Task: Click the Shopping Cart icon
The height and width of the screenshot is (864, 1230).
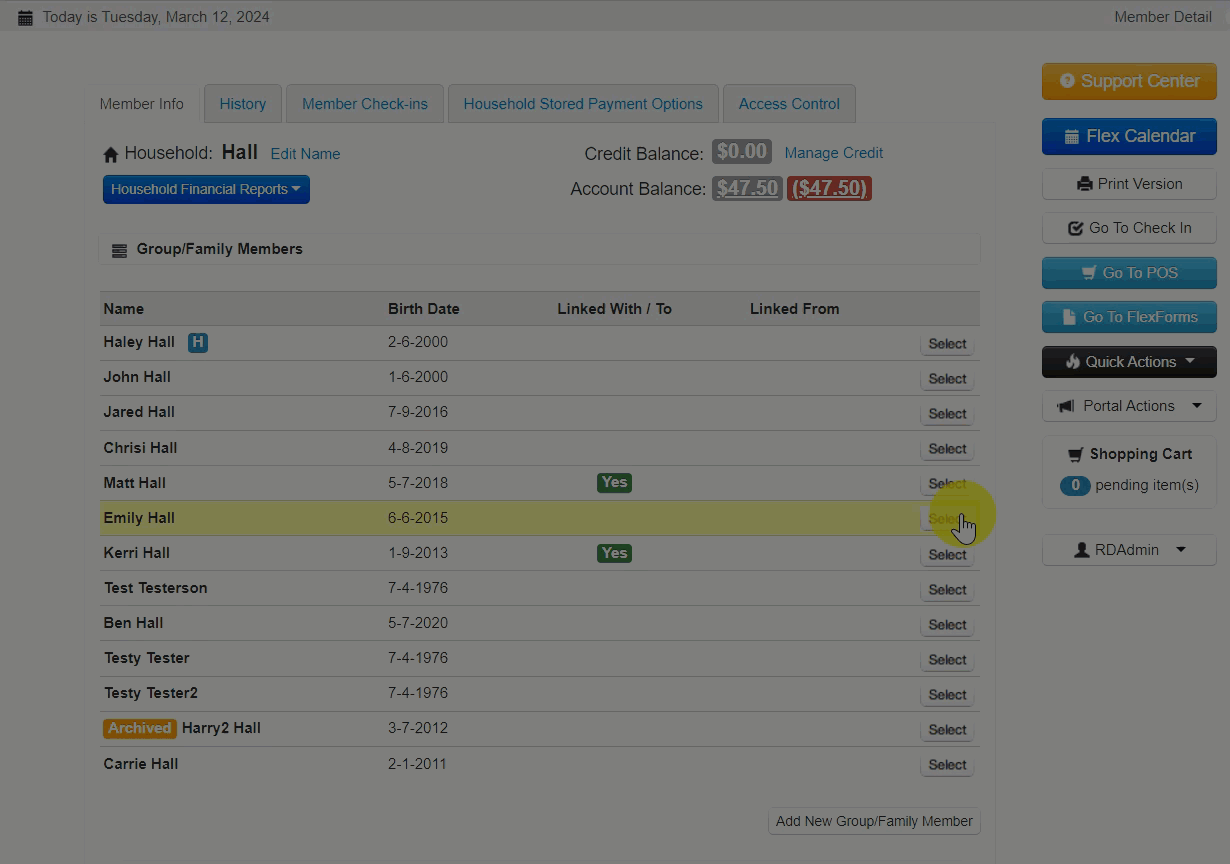Action: click(1075, 454)
